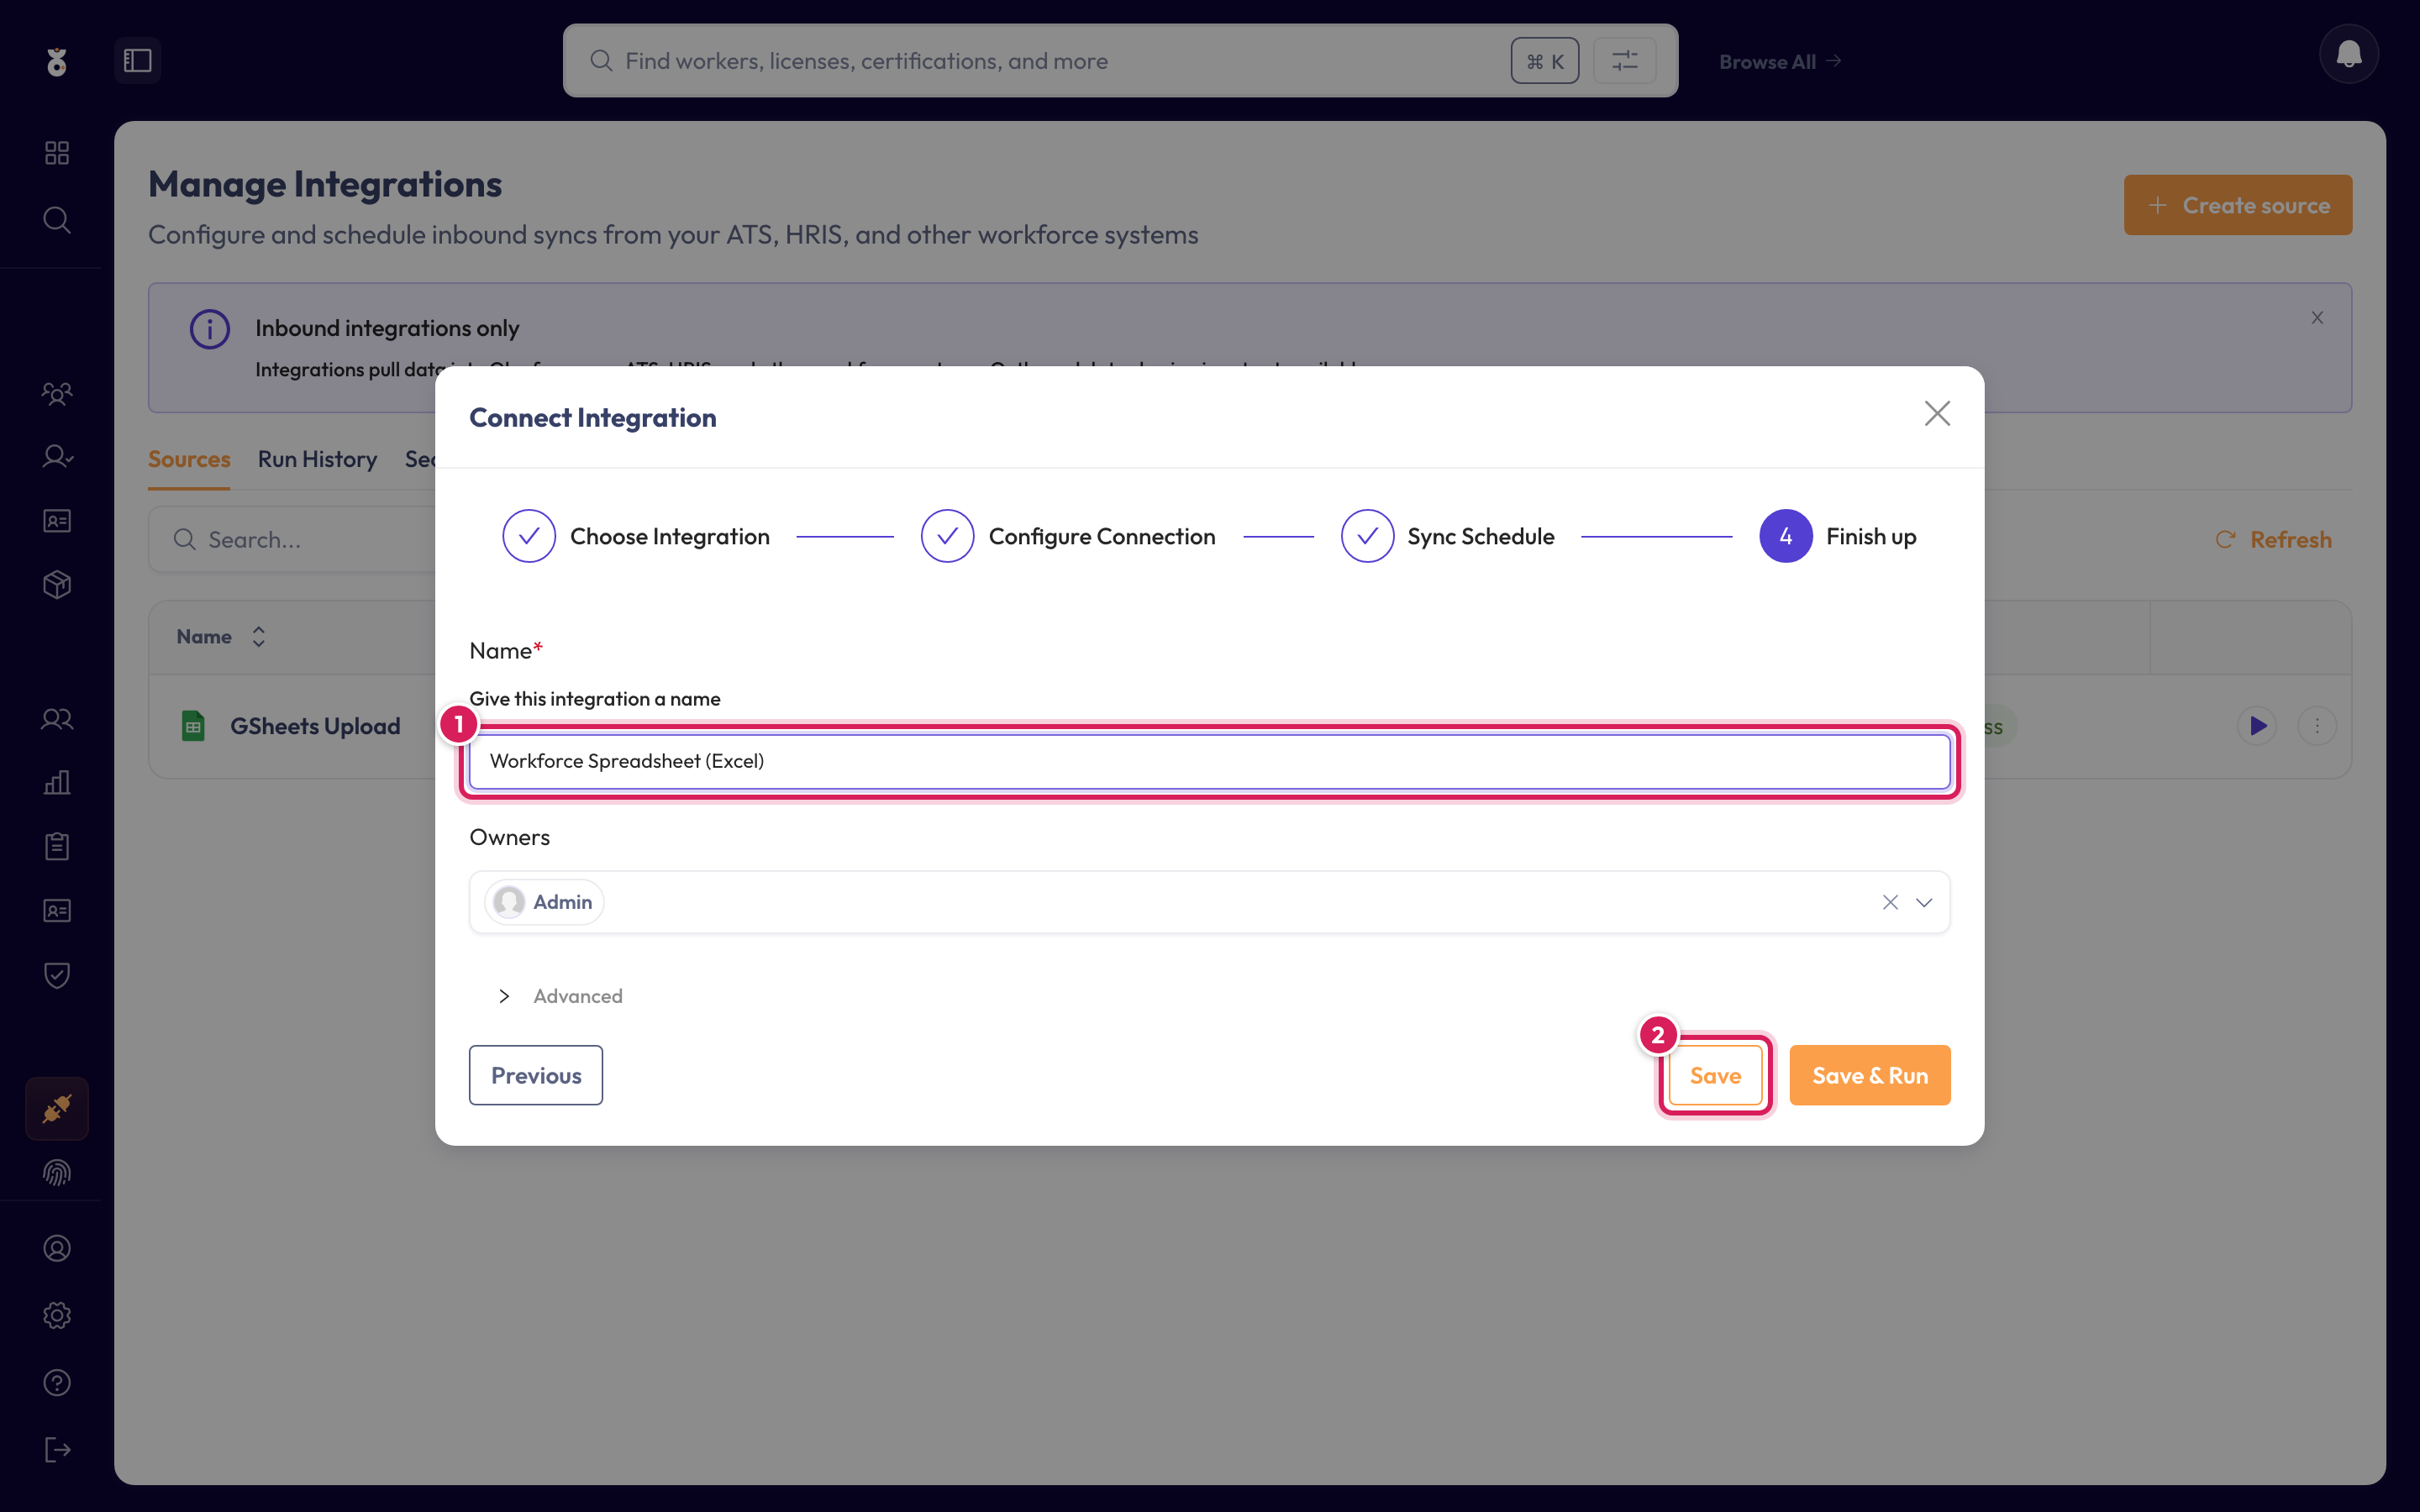Viewport: 2420px width, 1512px height.
Task: Click the Create source button
Action: [x=2238, y=205]
